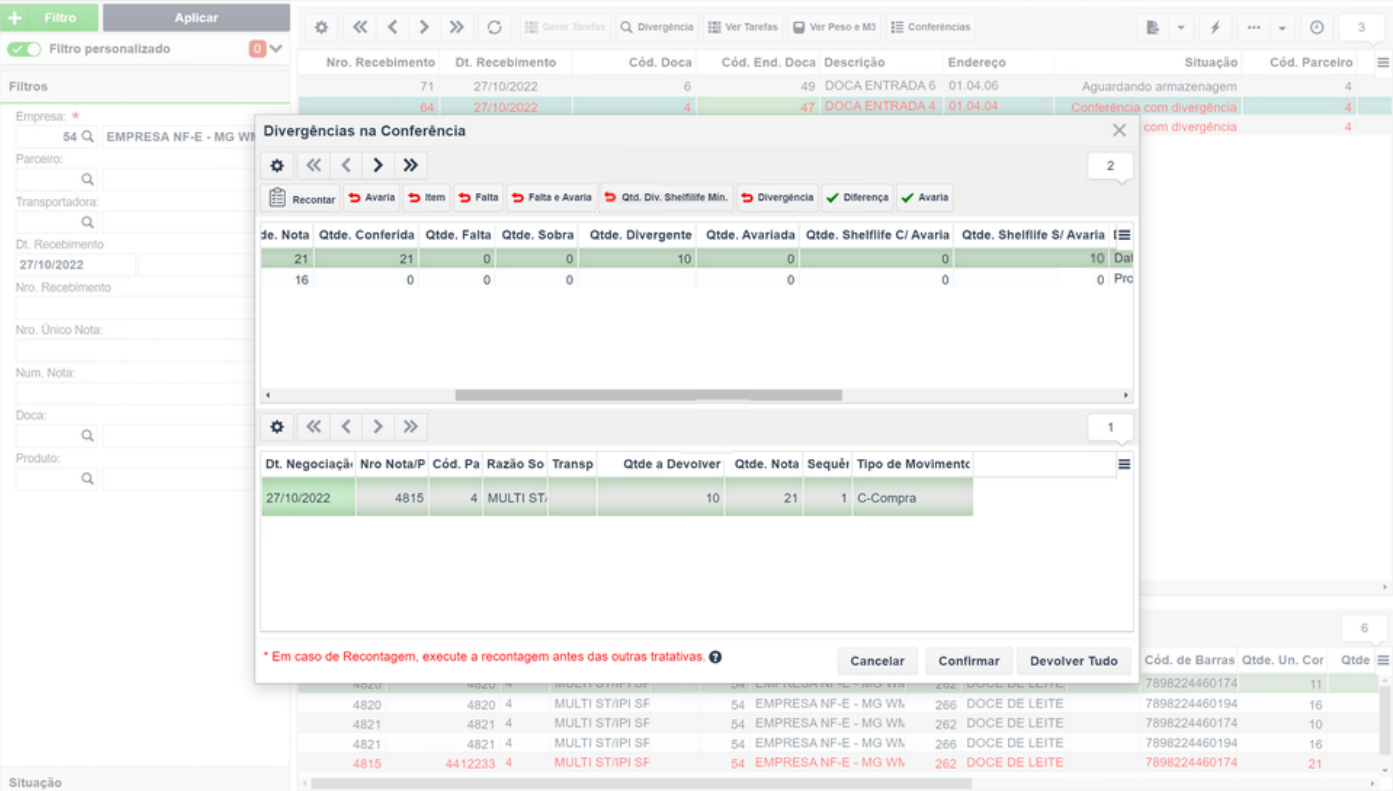Image resolution: width=1393 pixels, height=791 pixels.
Task: Go to first record in main toolbar
Action: pos(360,28)
